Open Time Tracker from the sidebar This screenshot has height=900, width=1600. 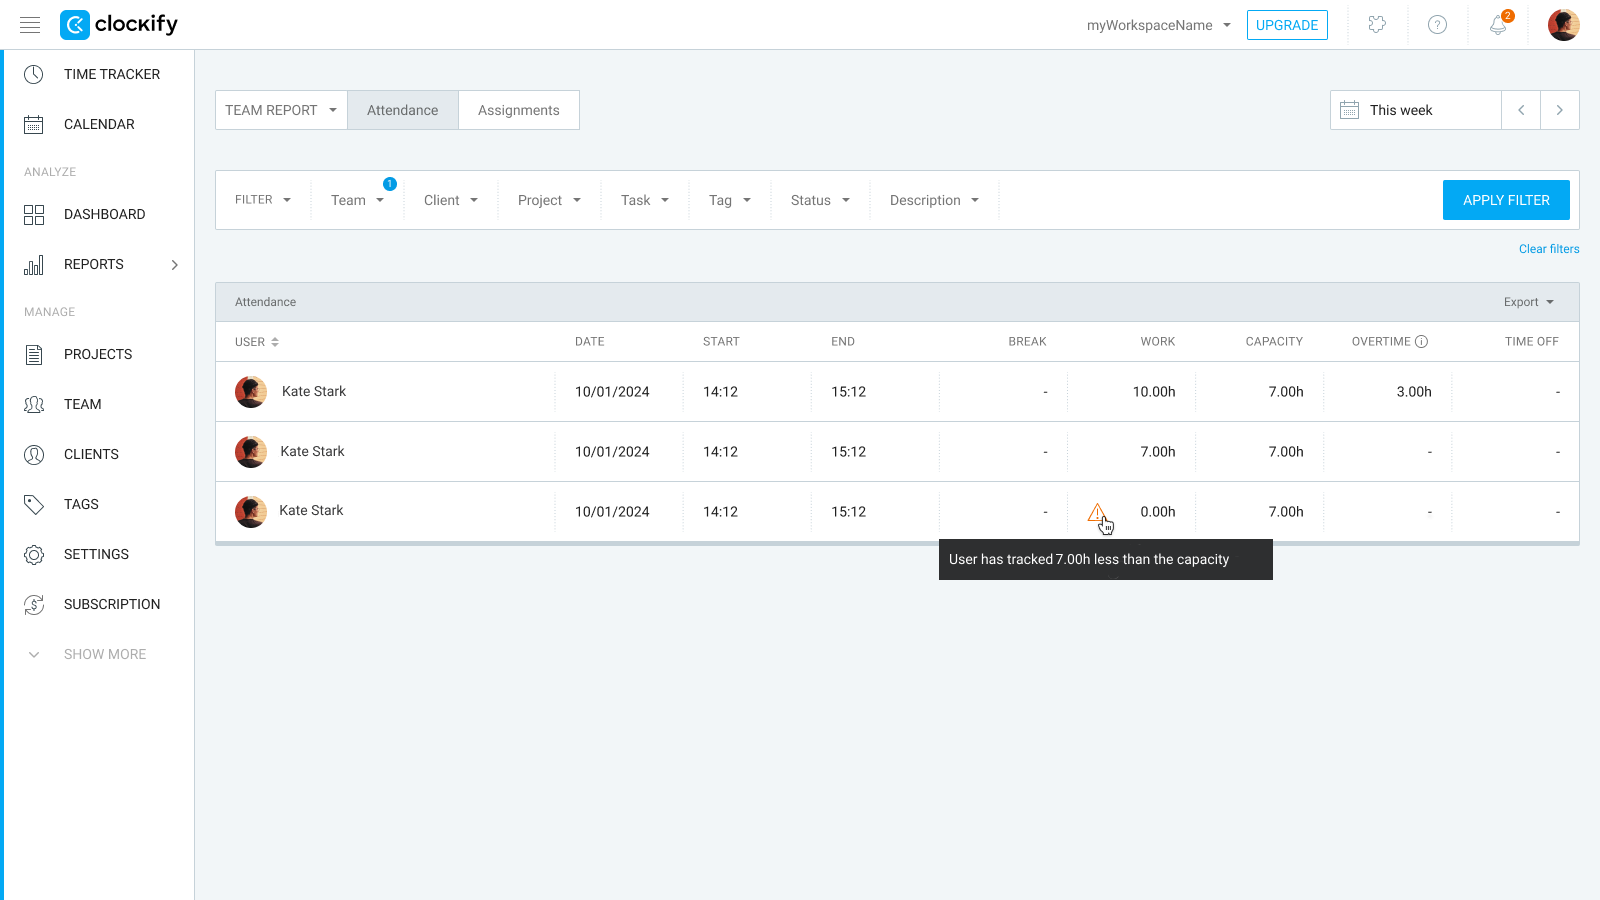click(111, 74)
